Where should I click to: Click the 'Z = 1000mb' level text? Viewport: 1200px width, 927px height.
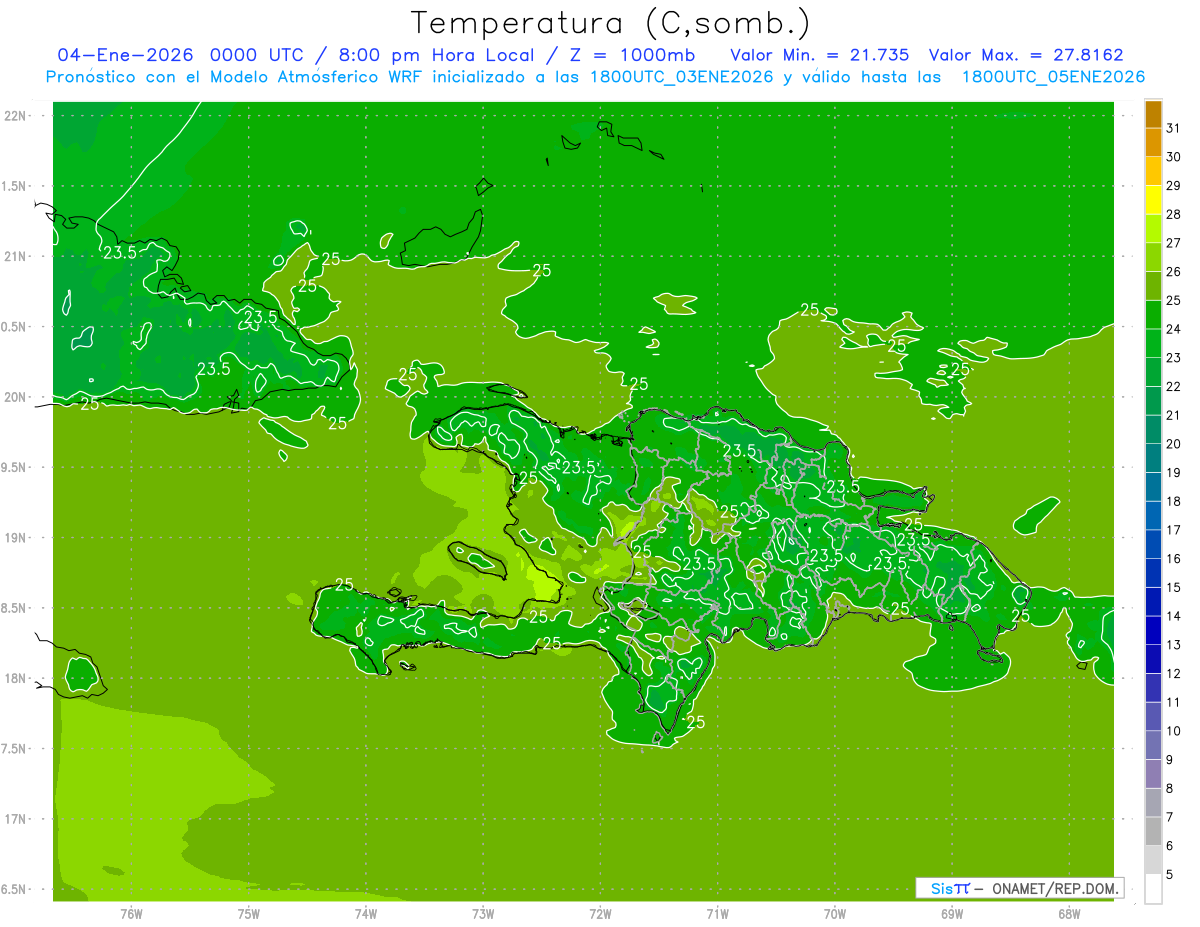click(x=632, y=55)
